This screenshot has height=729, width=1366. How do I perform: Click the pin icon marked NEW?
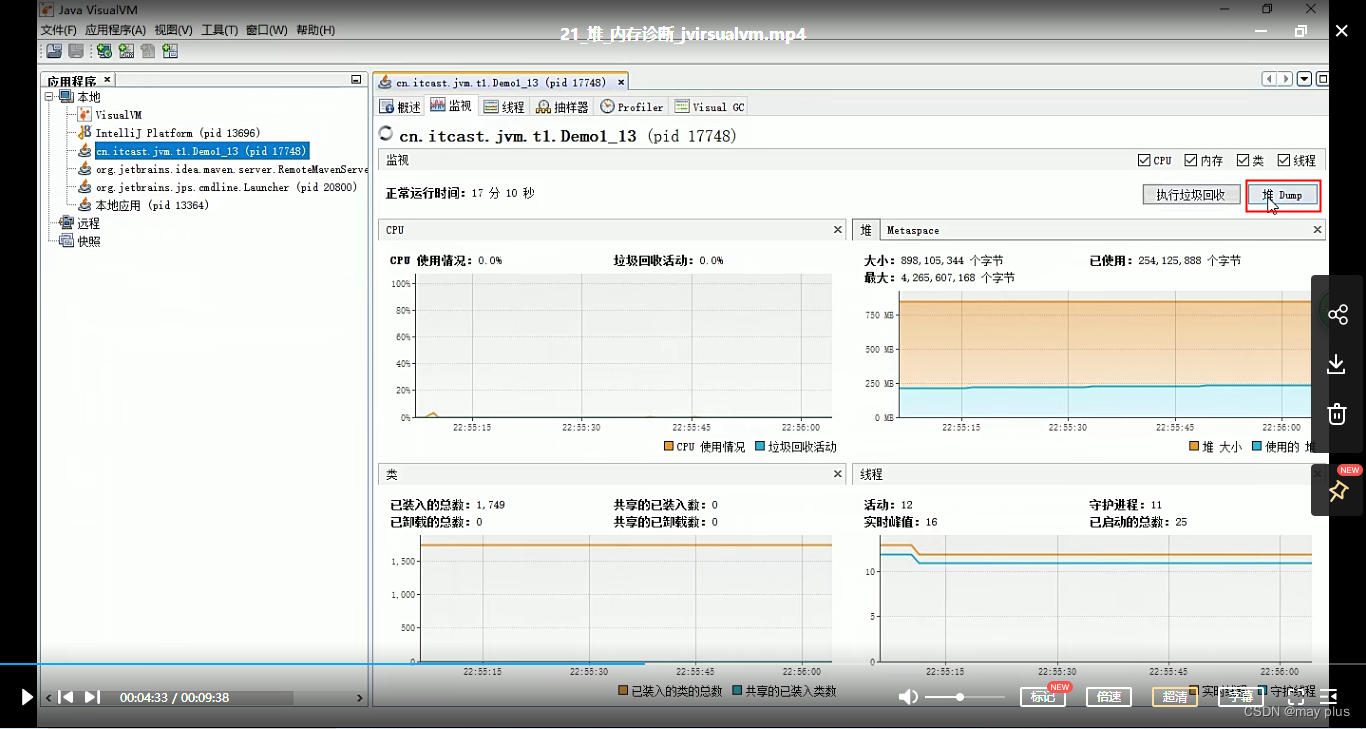tap(1337, 491)
